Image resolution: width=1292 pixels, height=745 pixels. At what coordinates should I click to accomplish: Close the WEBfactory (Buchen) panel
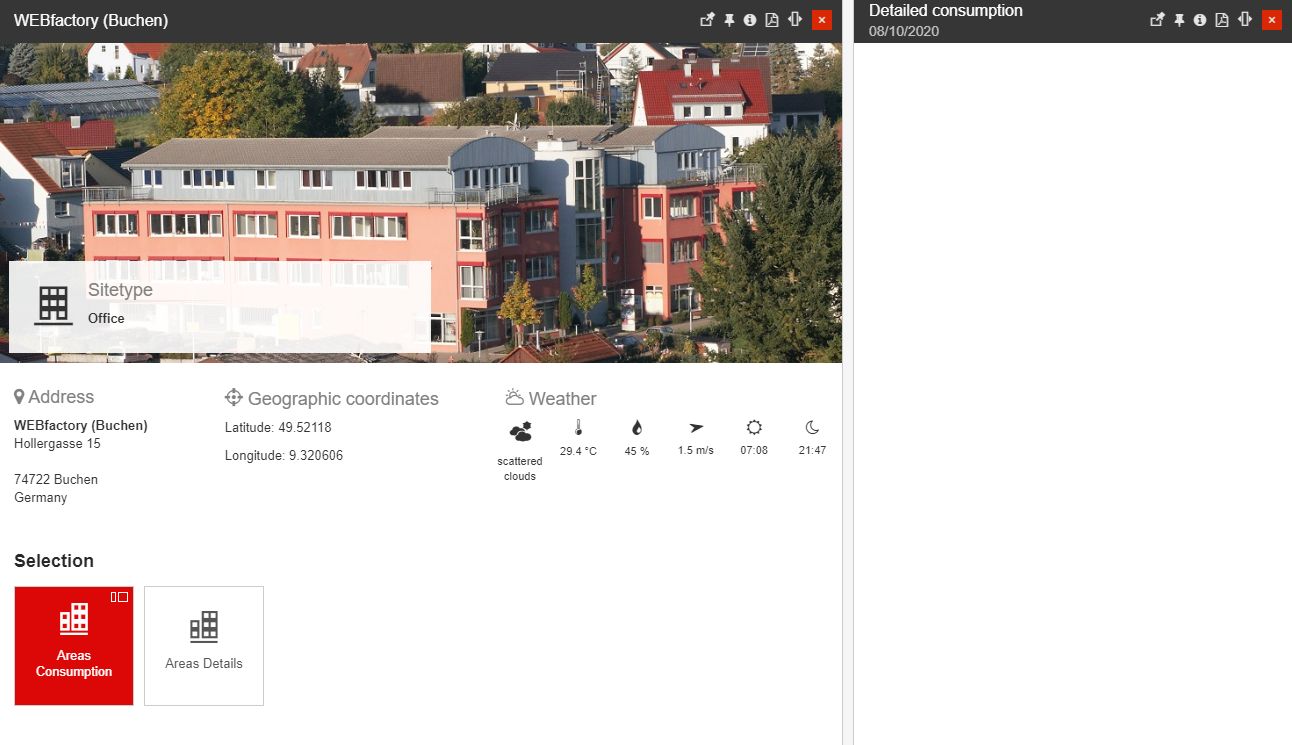click(x=822, y=20)
